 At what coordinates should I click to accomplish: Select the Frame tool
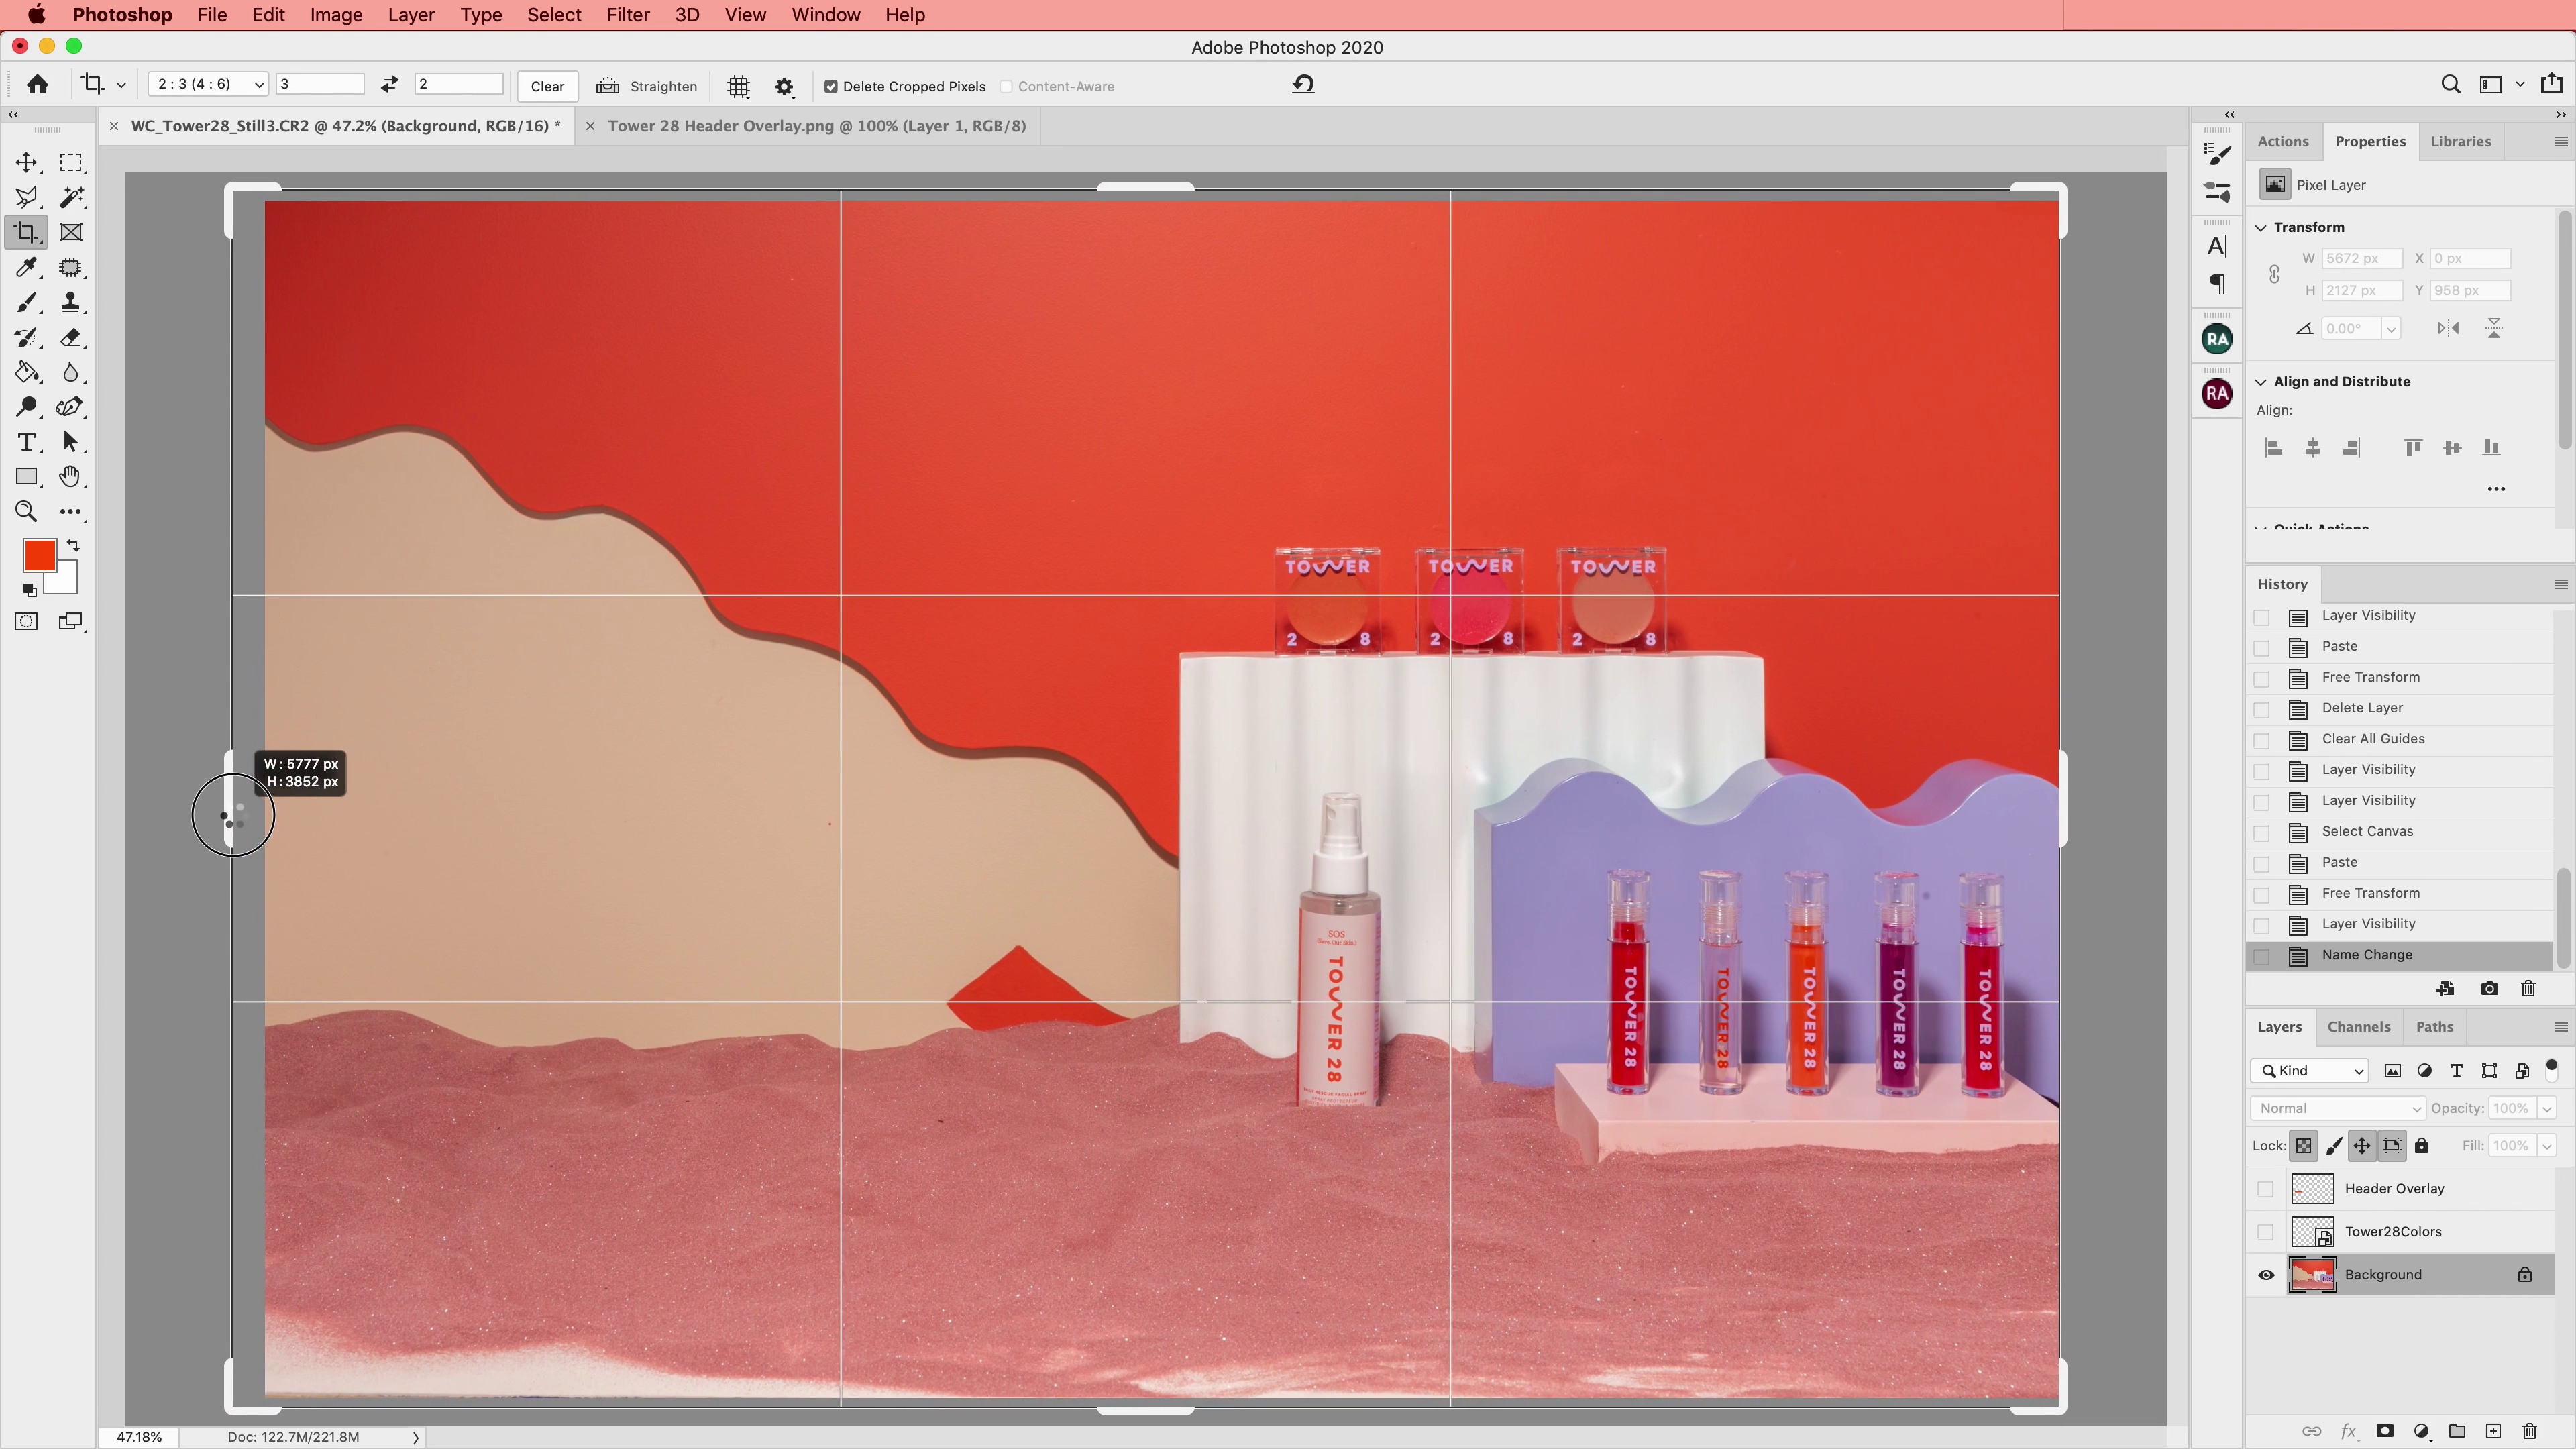click(x=71, y=232)
